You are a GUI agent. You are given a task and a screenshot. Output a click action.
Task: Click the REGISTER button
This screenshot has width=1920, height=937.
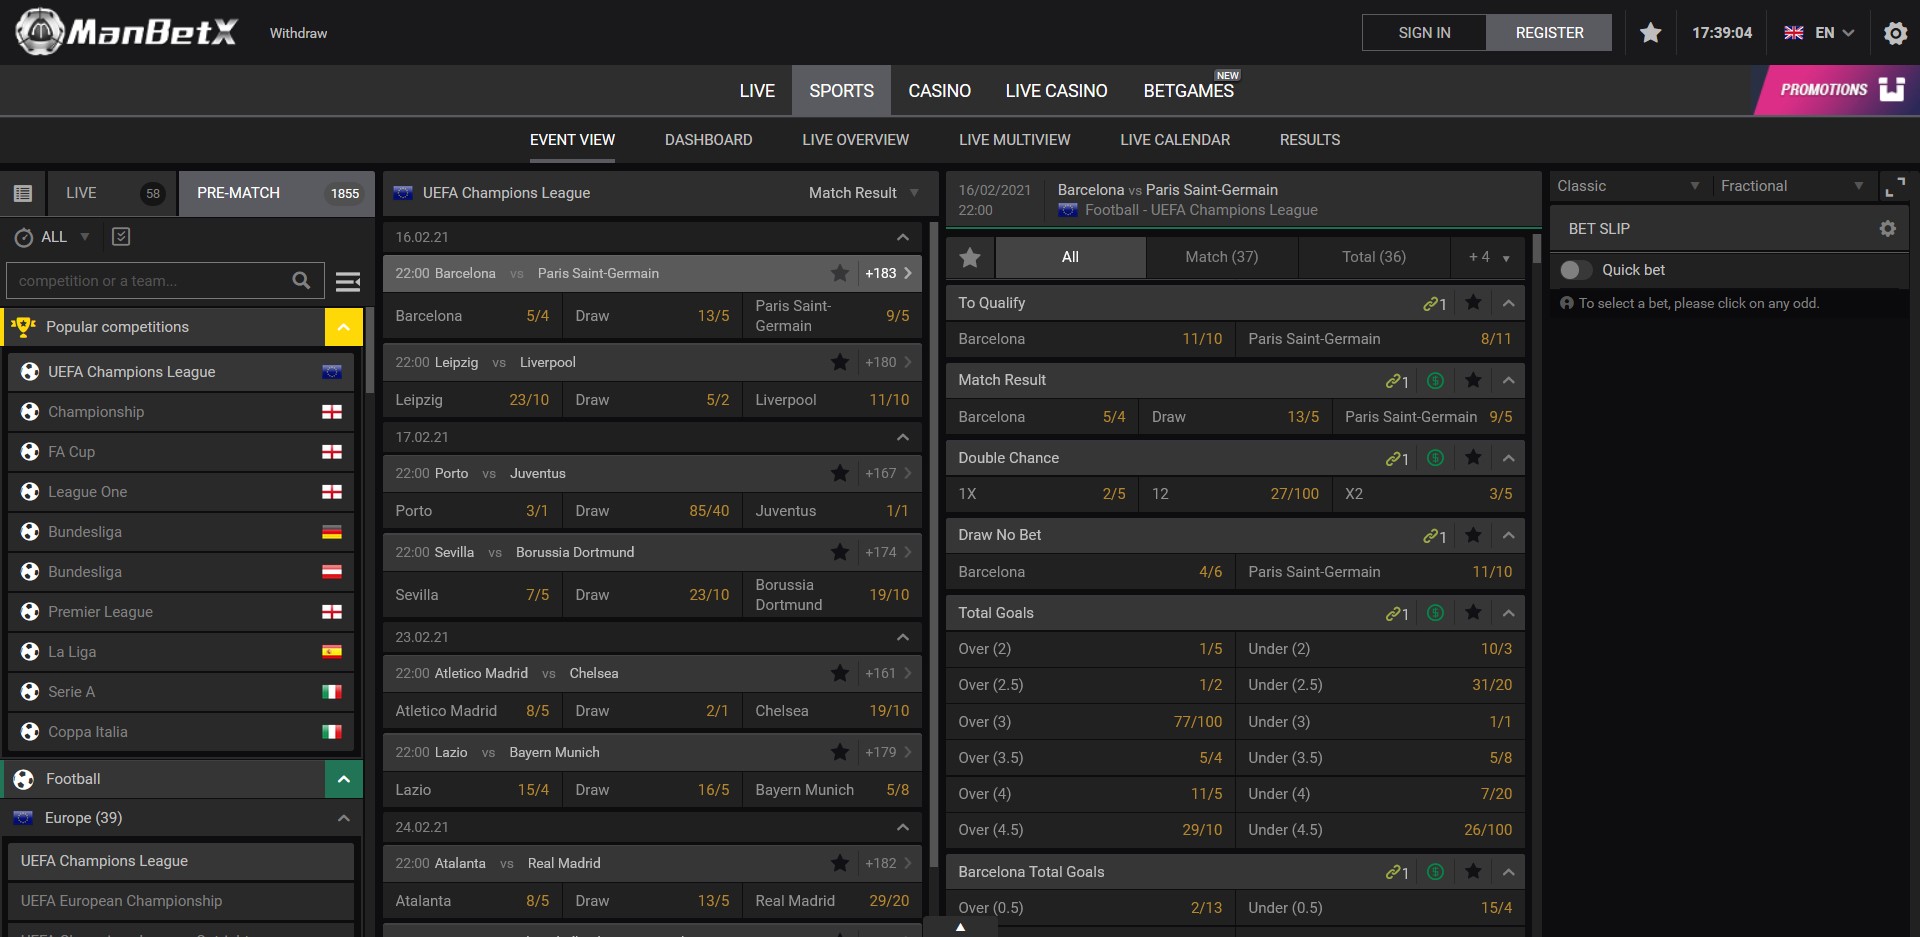pyautogui.click(x=1549, y=33)
